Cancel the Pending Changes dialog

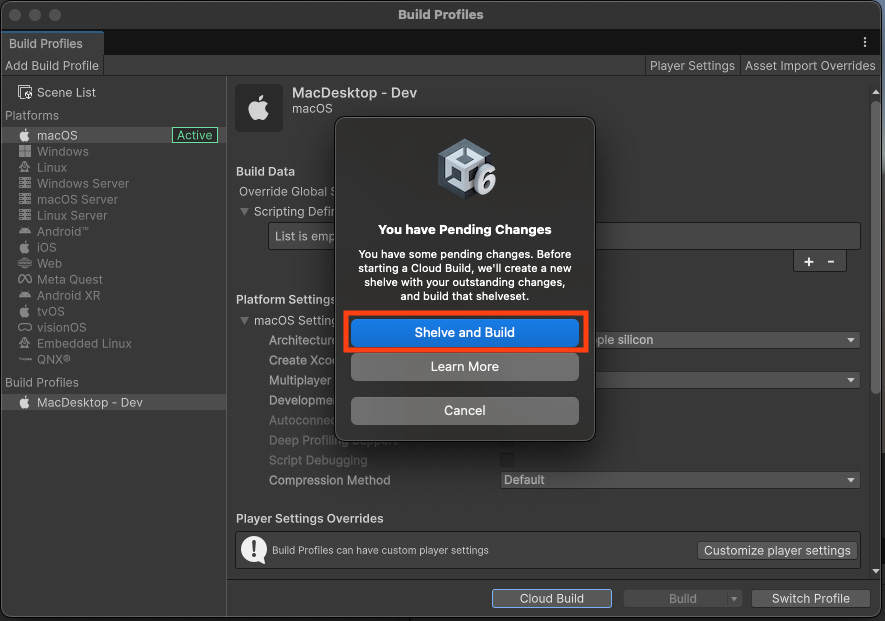pos(465,410)
